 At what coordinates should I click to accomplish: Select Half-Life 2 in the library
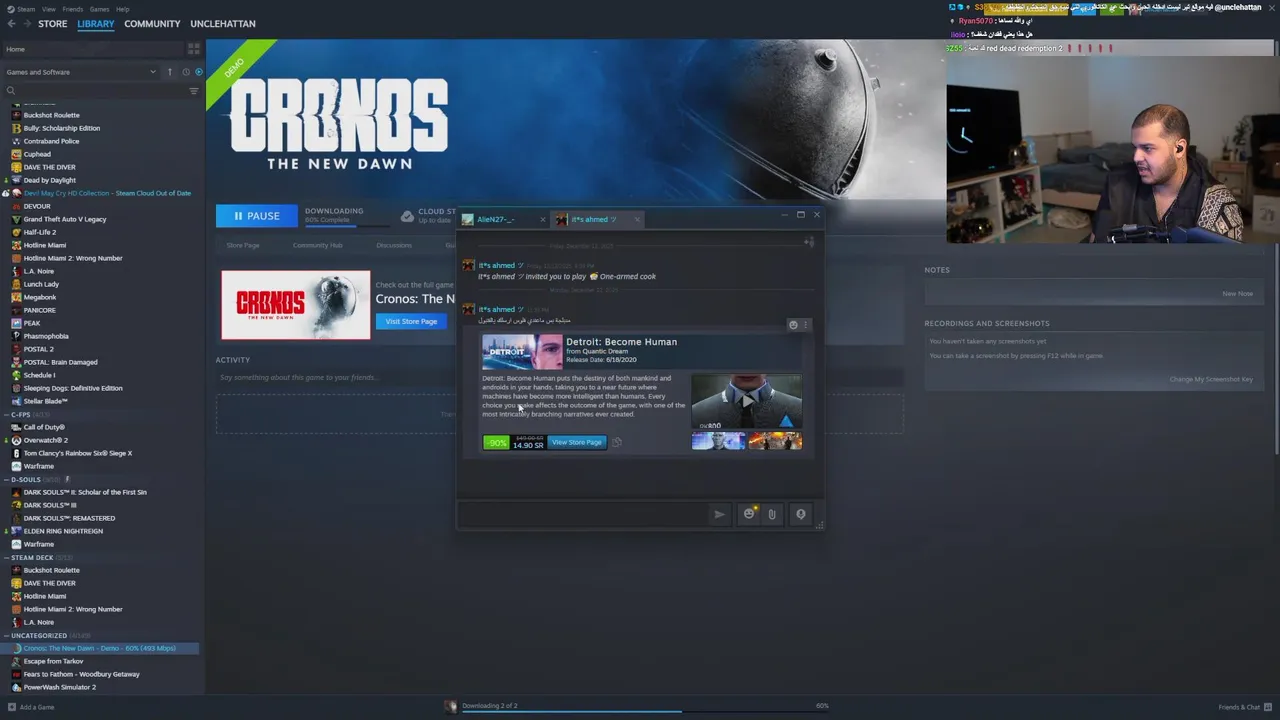40,232
